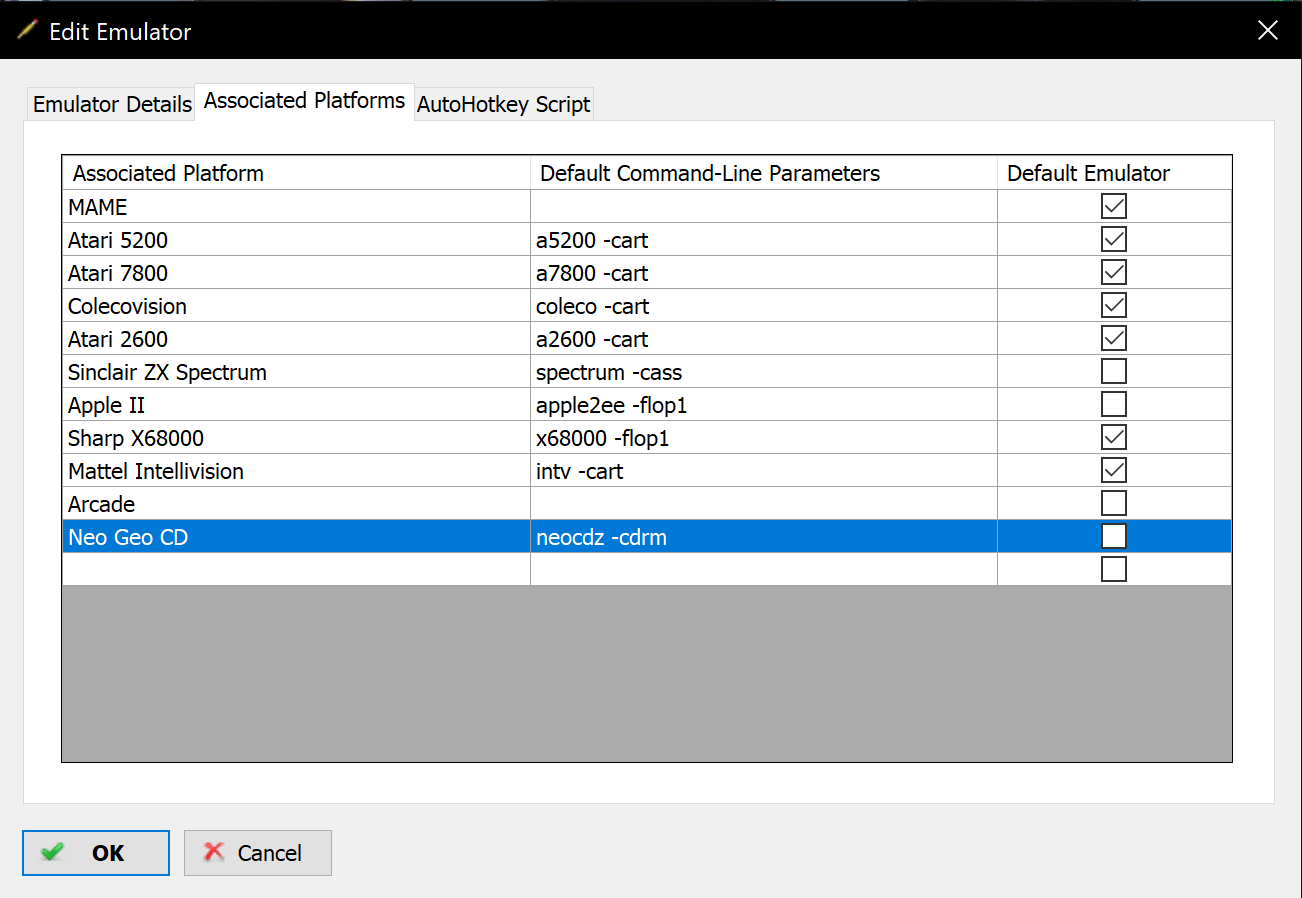
Task: Check Default Emulator for Neo Geo CD
Action: [1113, 536]
